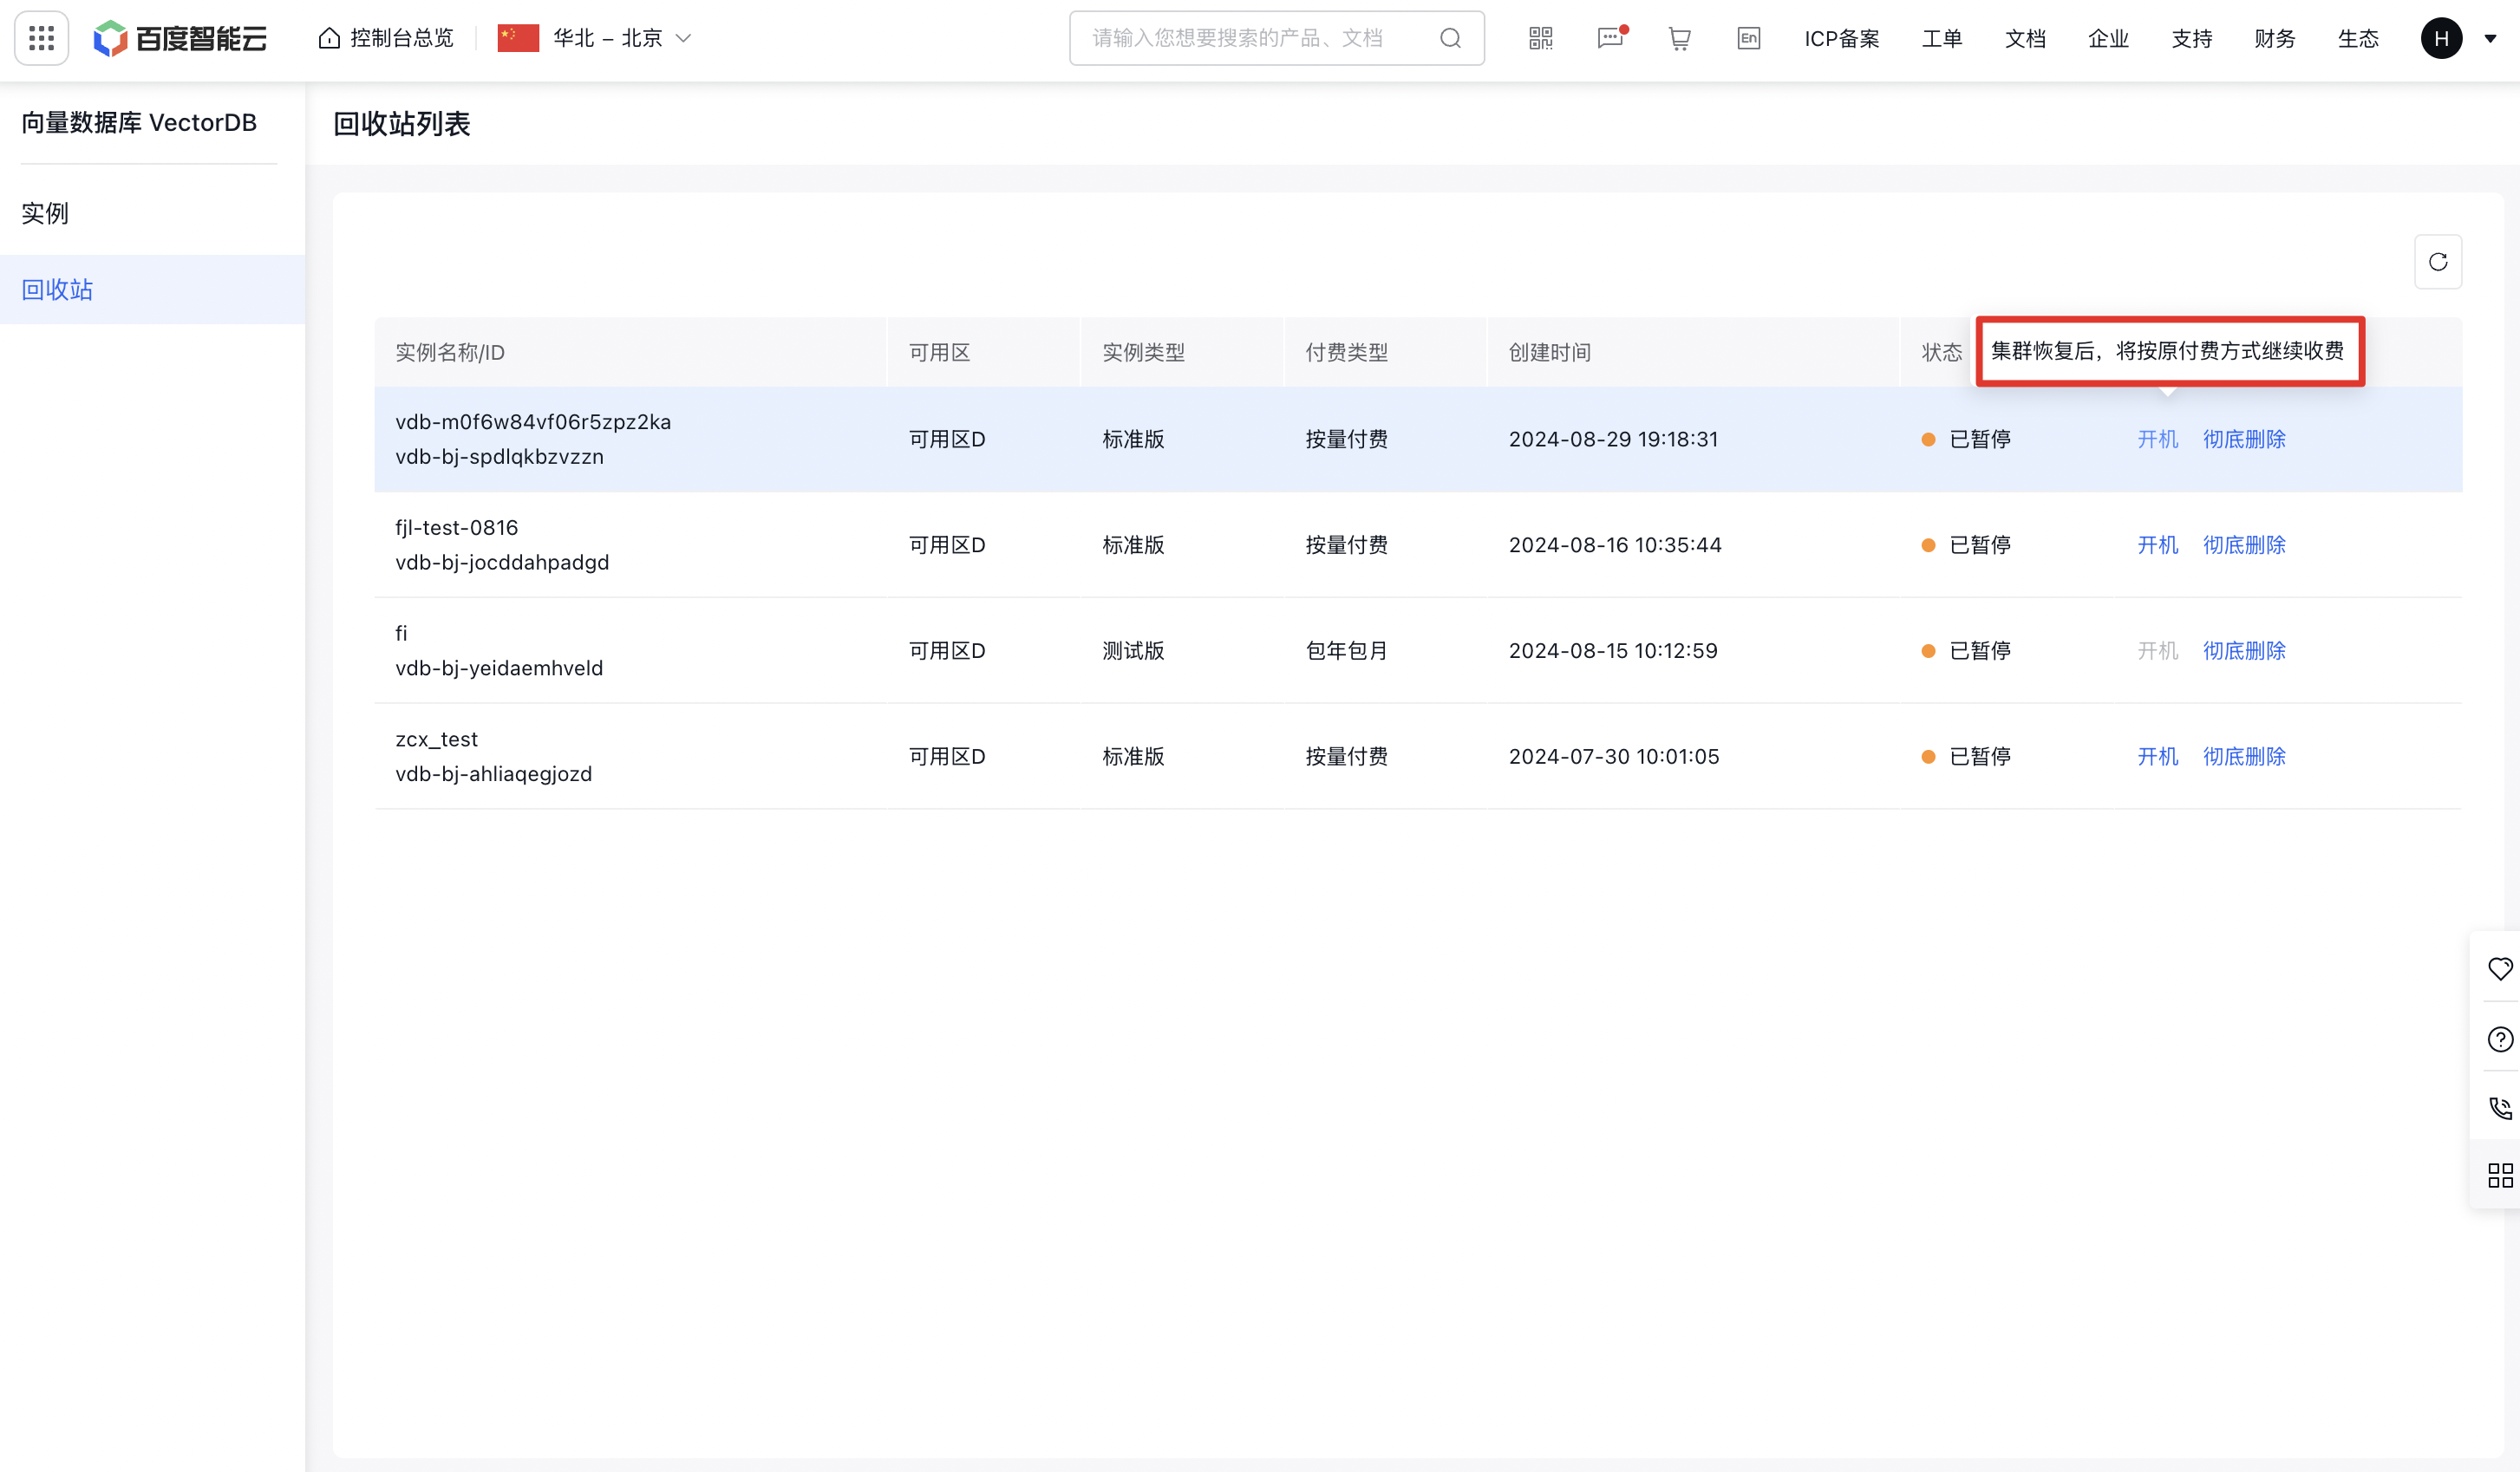Click the 向量数据库 VectorDB sidebar title
The width and height of the screenshot is (2520, 1472).
(x=139, y=123)
